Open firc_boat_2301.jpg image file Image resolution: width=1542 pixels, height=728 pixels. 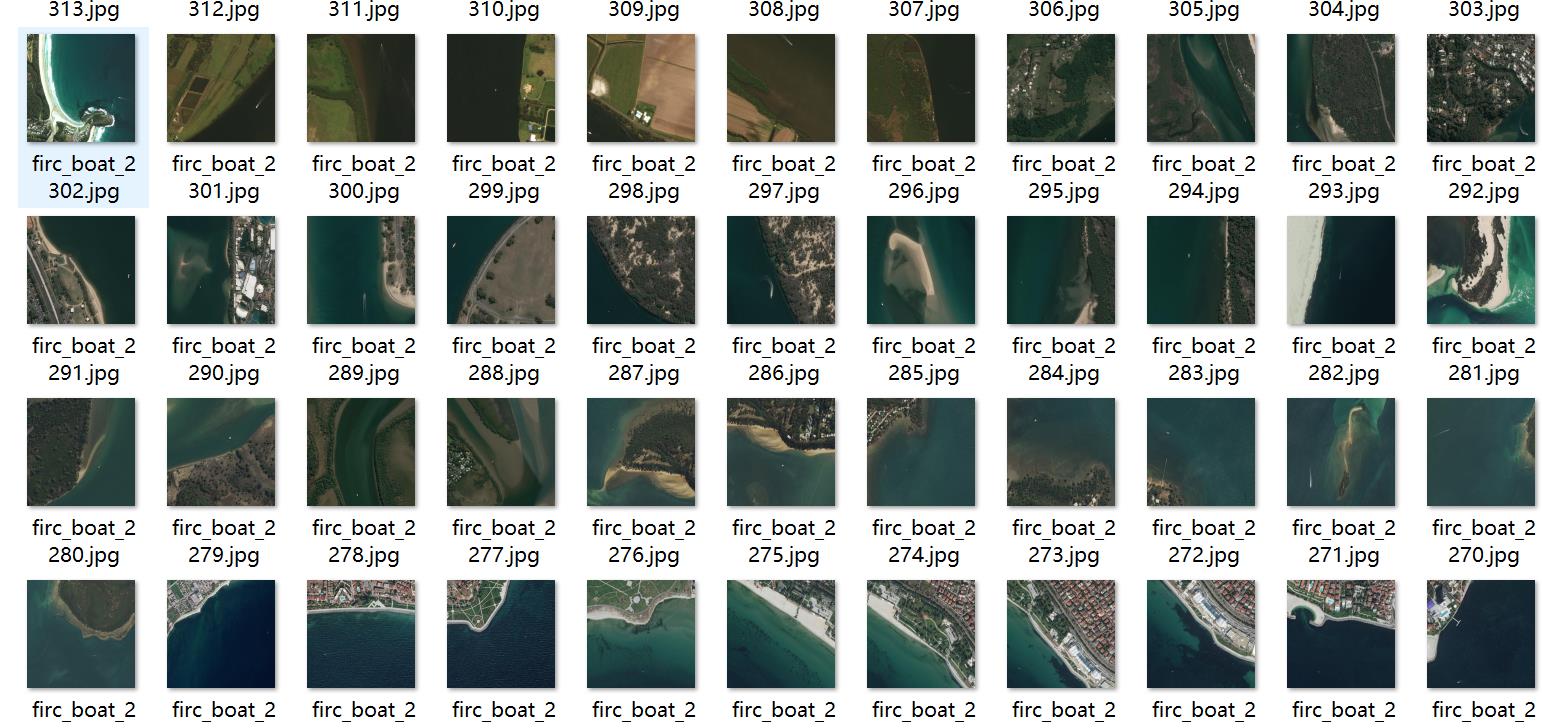(221, 88)
